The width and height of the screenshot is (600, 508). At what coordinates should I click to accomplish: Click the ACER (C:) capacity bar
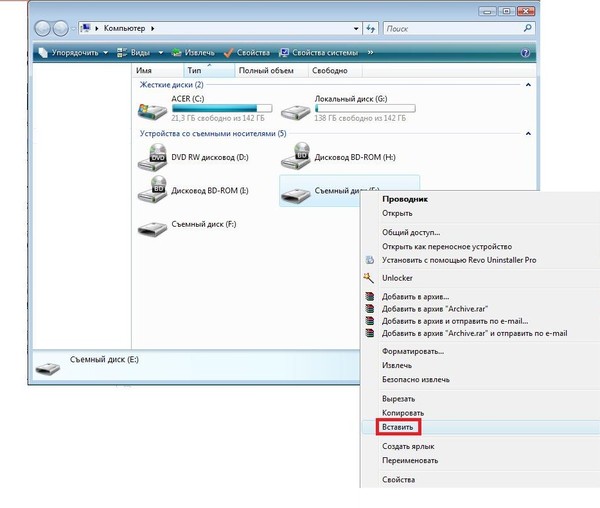222,108
